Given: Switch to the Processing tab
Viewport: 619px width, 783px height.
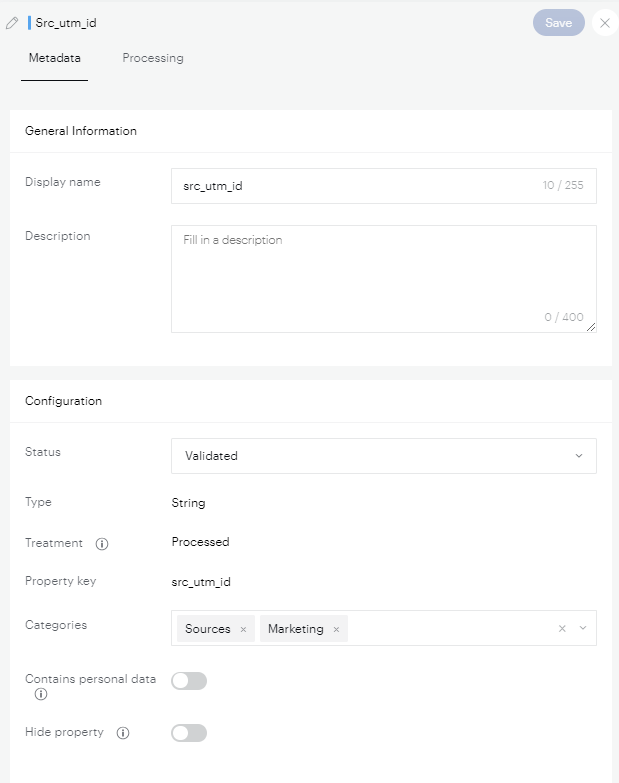Looking at the screenshot, I should (153, 58).
